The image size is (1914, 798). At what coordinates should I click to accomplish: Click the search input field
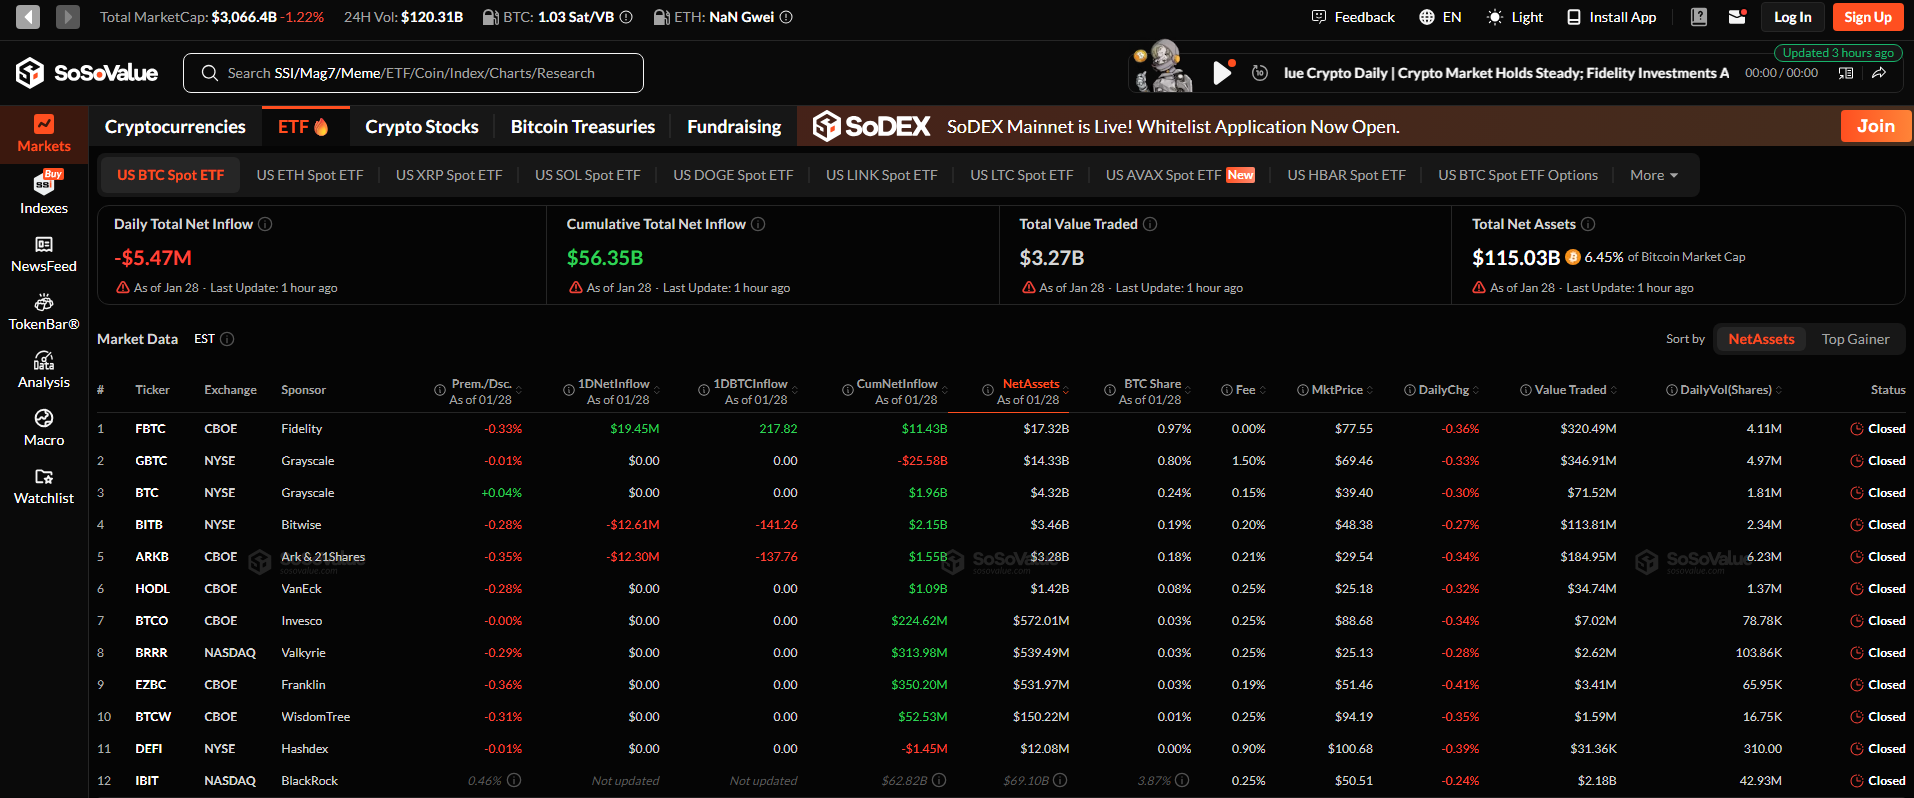click(x=413, y=73)
